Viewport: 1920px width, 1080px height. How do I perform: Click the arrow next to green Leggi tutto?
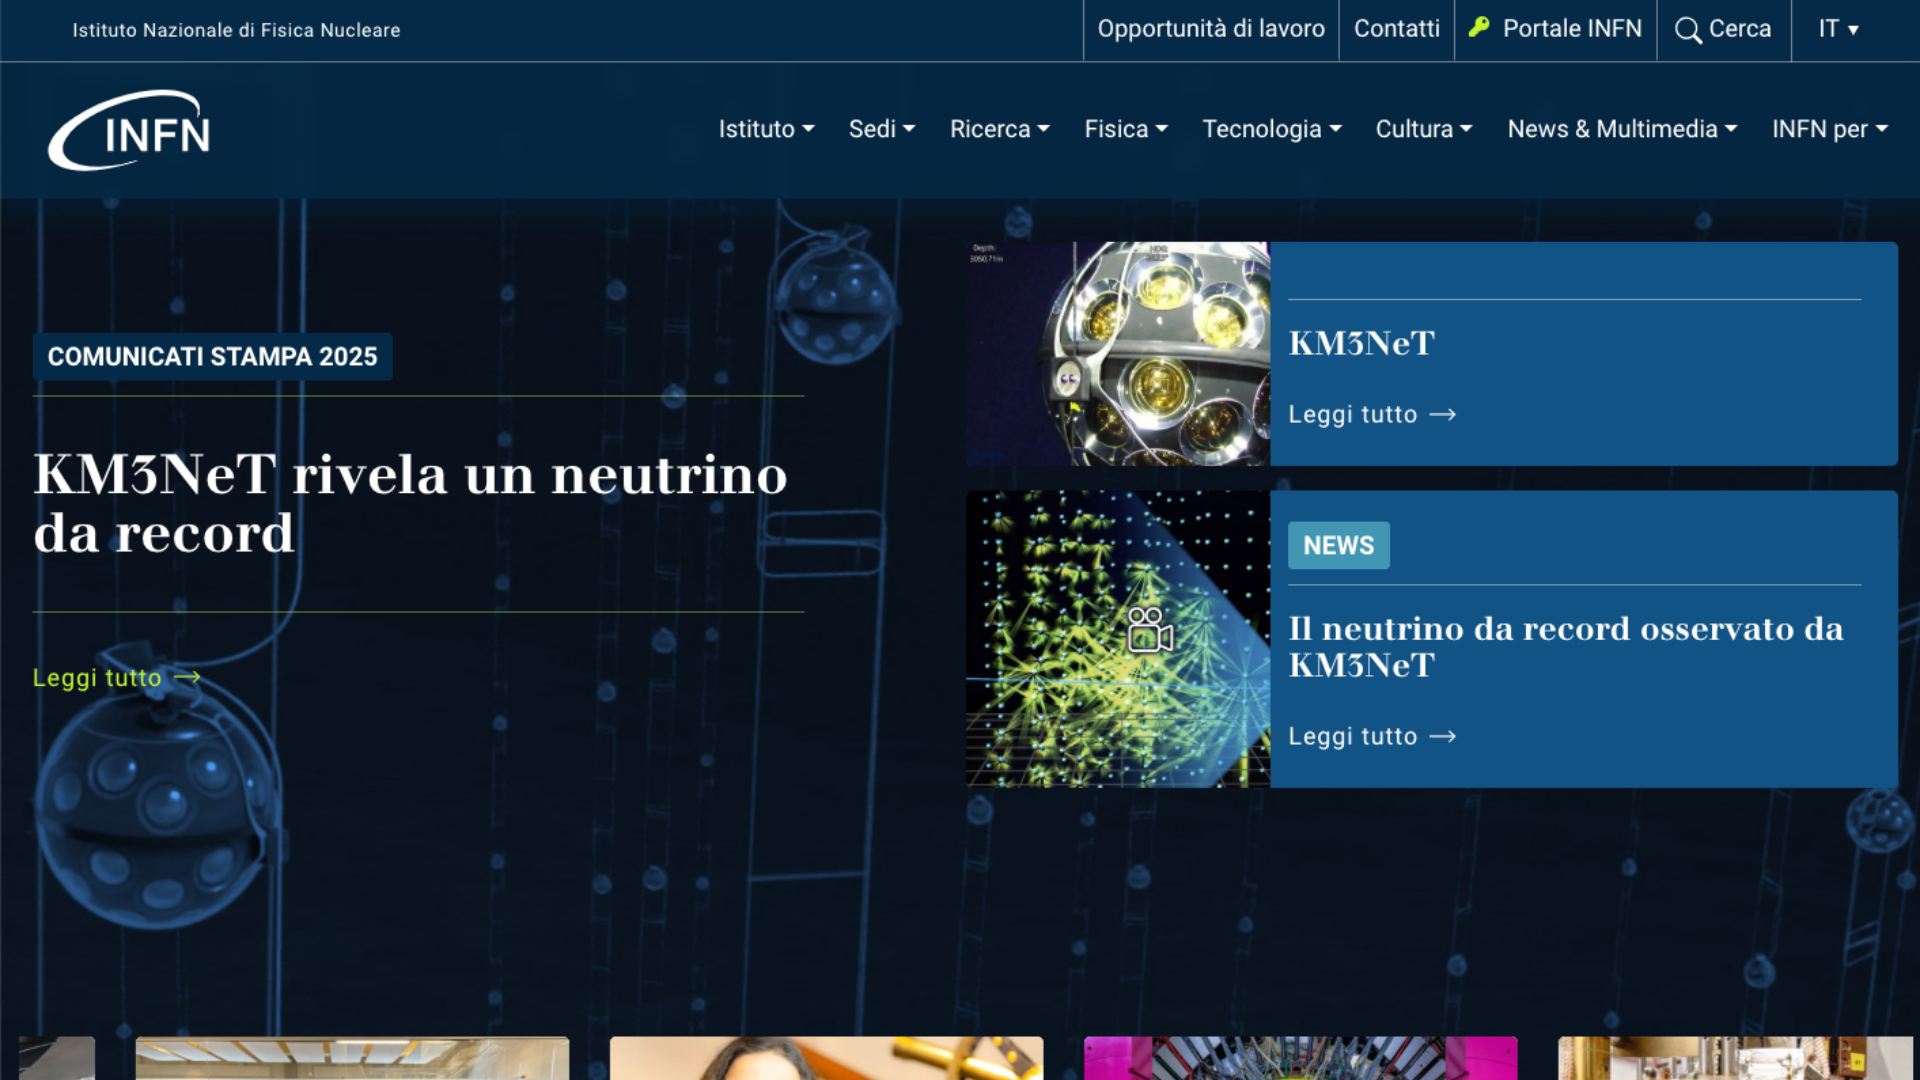pos(187,678)
